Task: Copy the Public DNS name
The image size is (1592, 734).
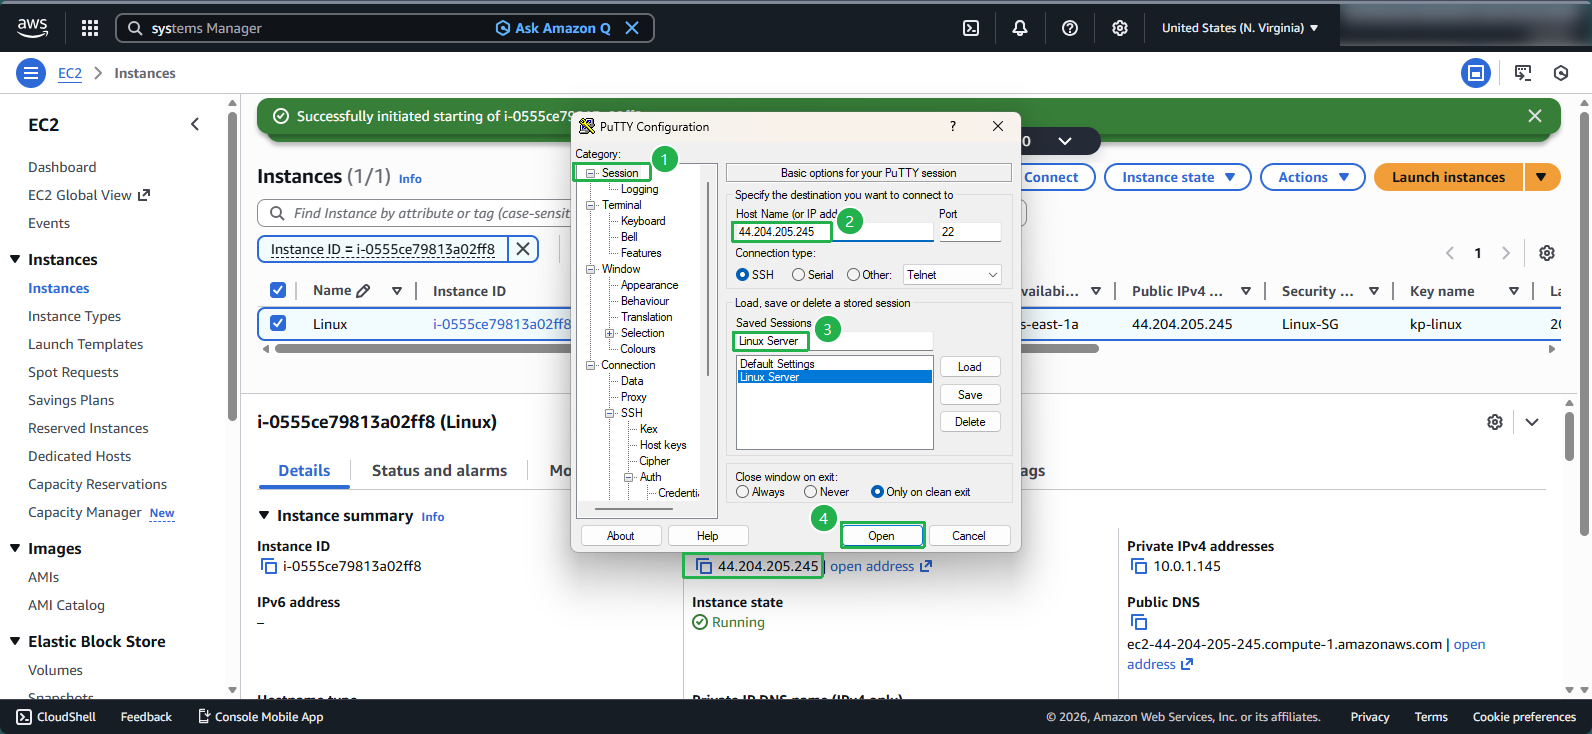Action: click(1138, 623)
